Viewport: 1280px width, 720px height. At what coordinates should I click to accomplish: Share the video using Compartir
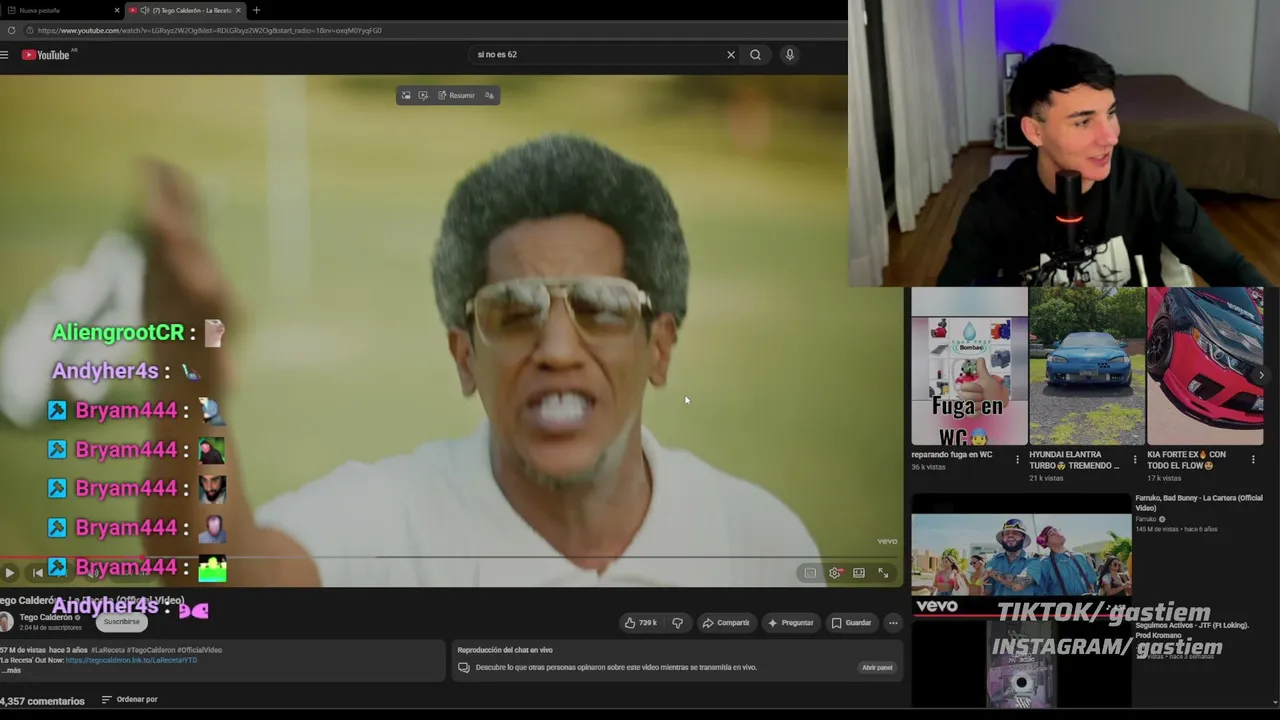(726, 623)
